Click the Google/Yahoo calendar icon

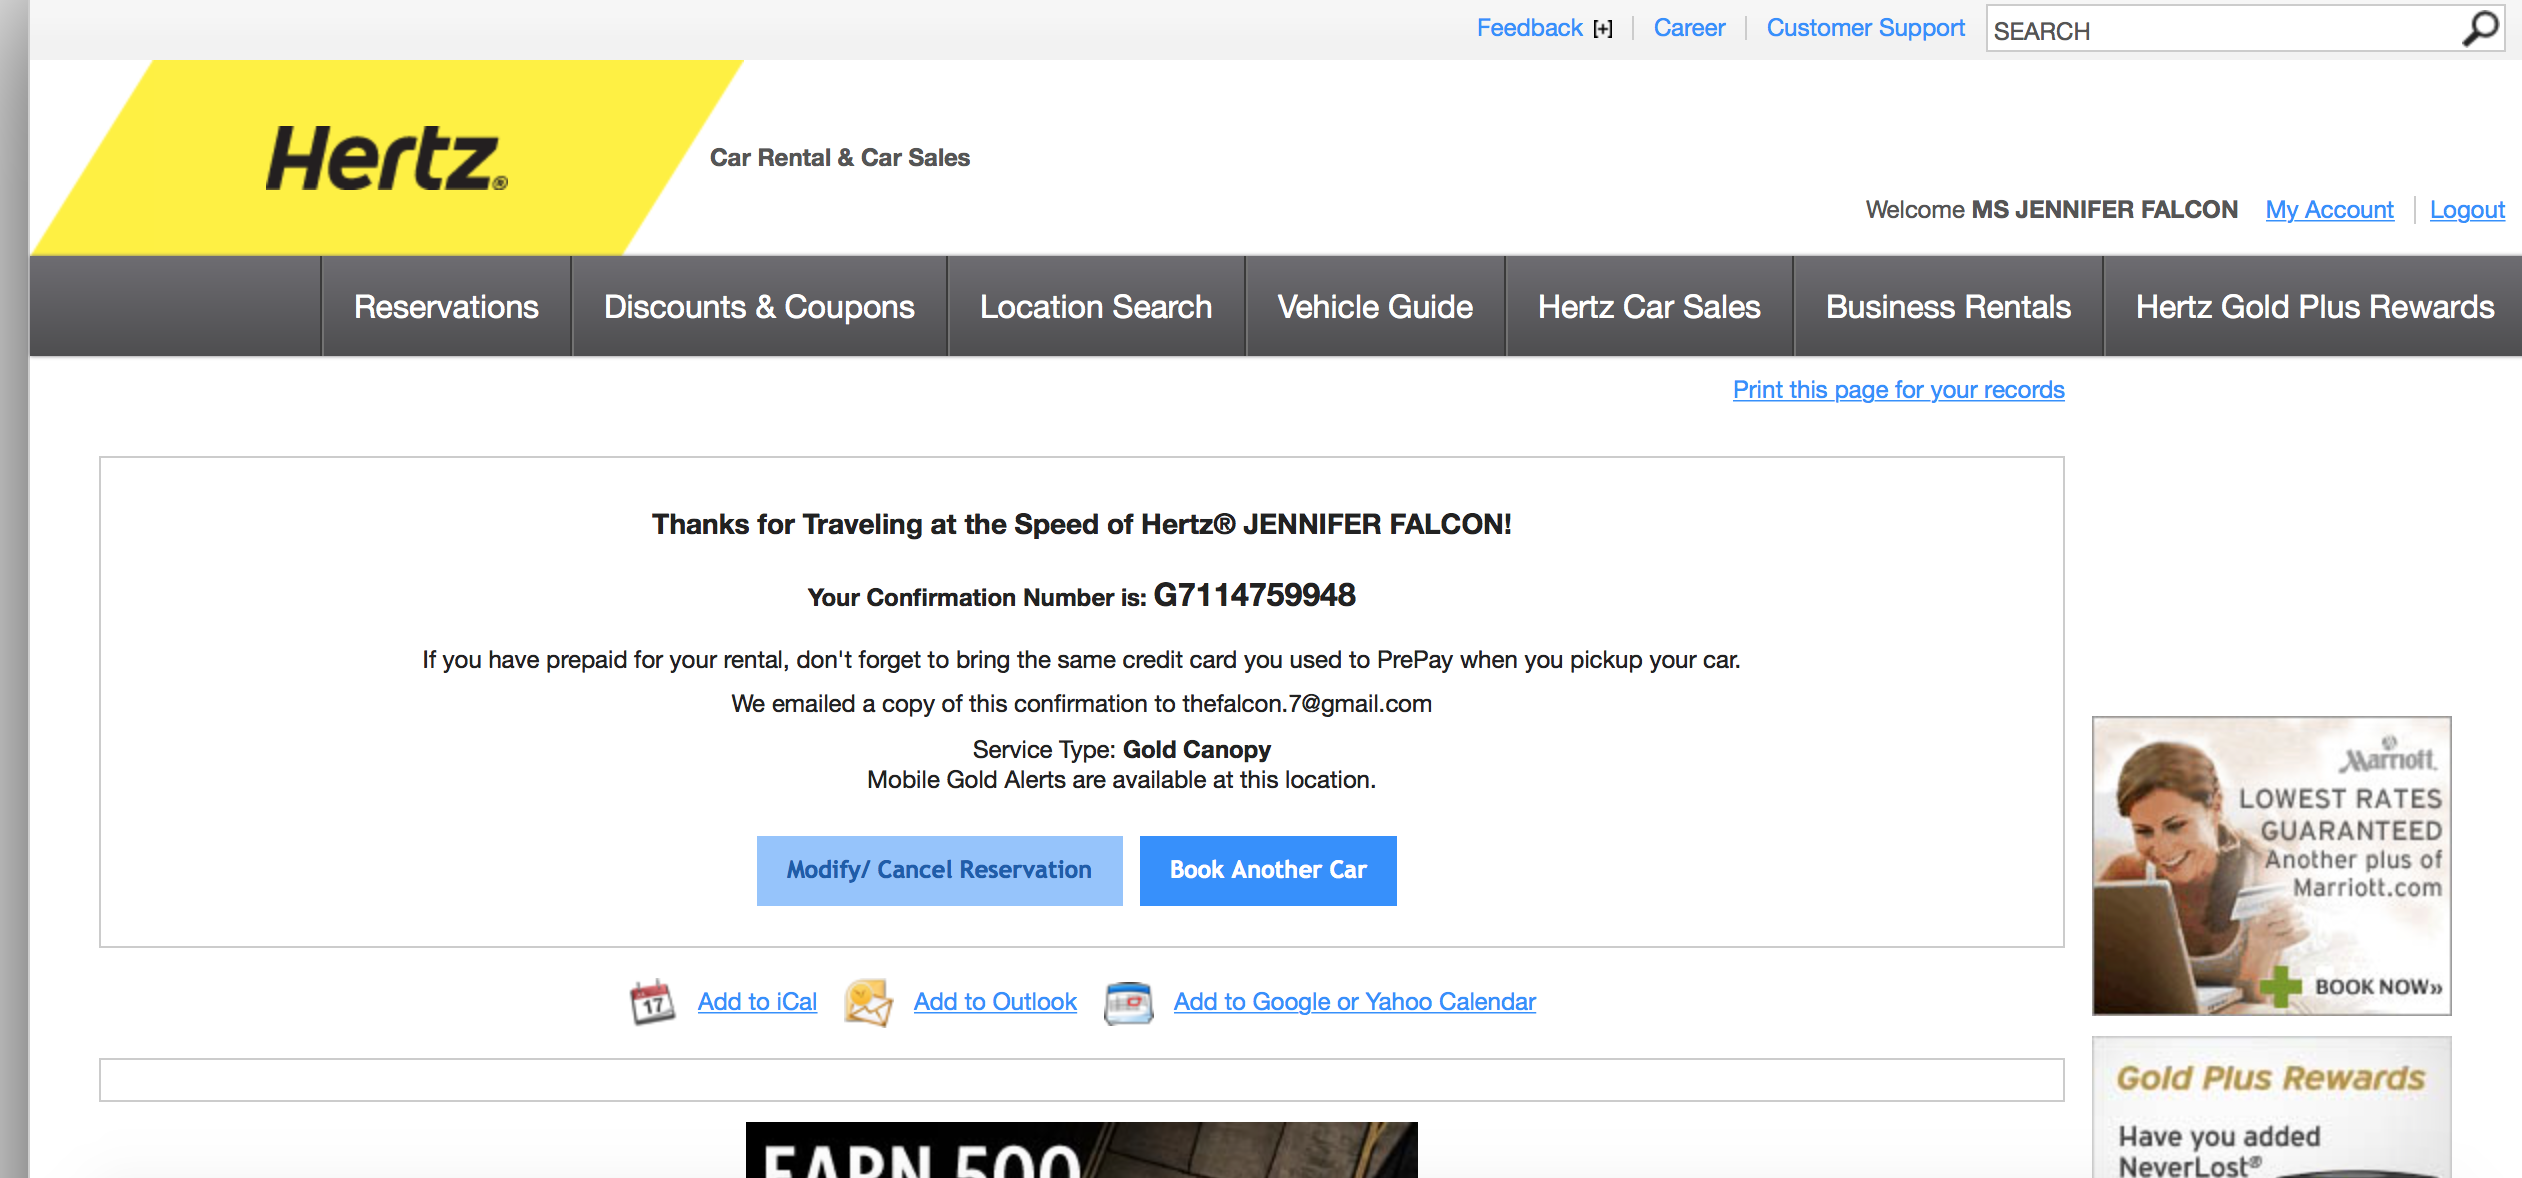point(1129,1003)
